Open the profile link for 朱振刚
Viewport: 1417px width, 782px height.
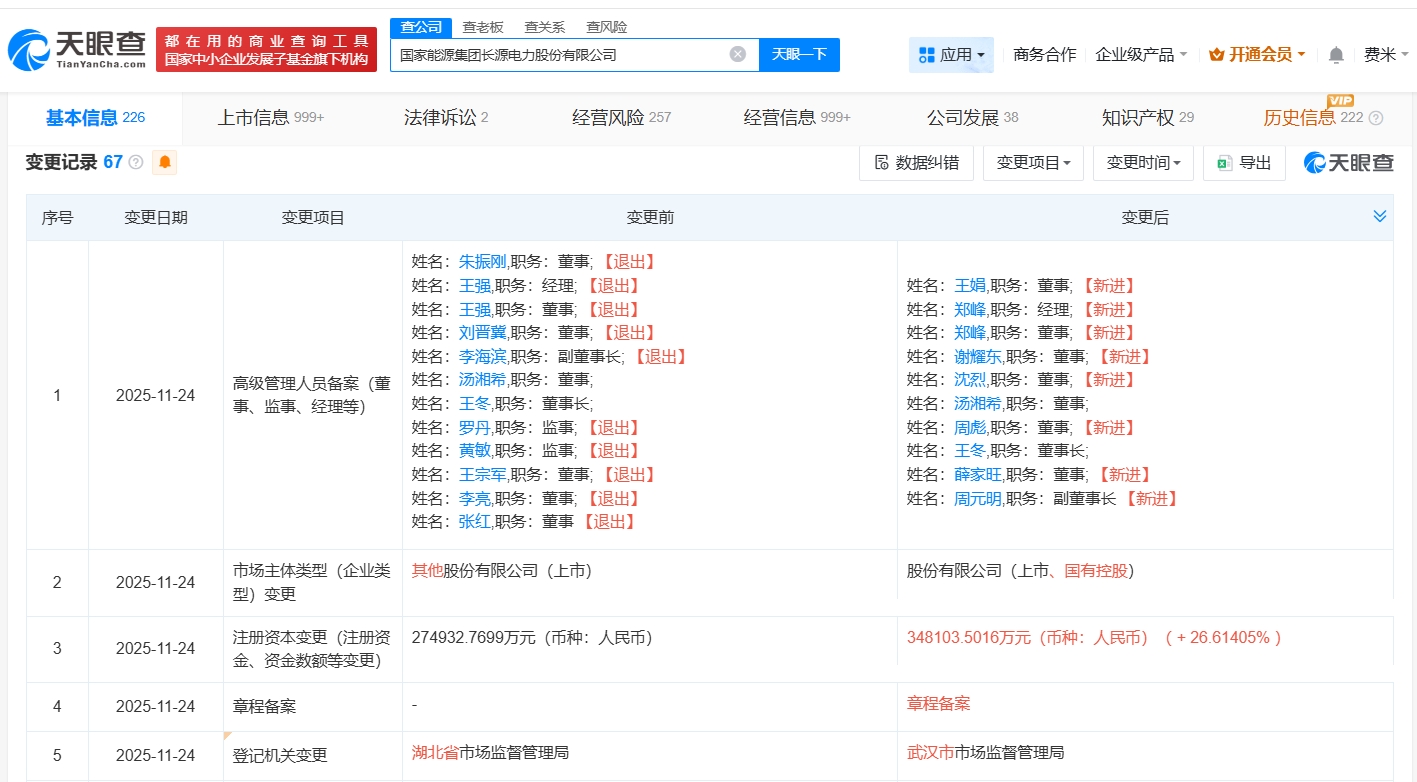[482, 262]
